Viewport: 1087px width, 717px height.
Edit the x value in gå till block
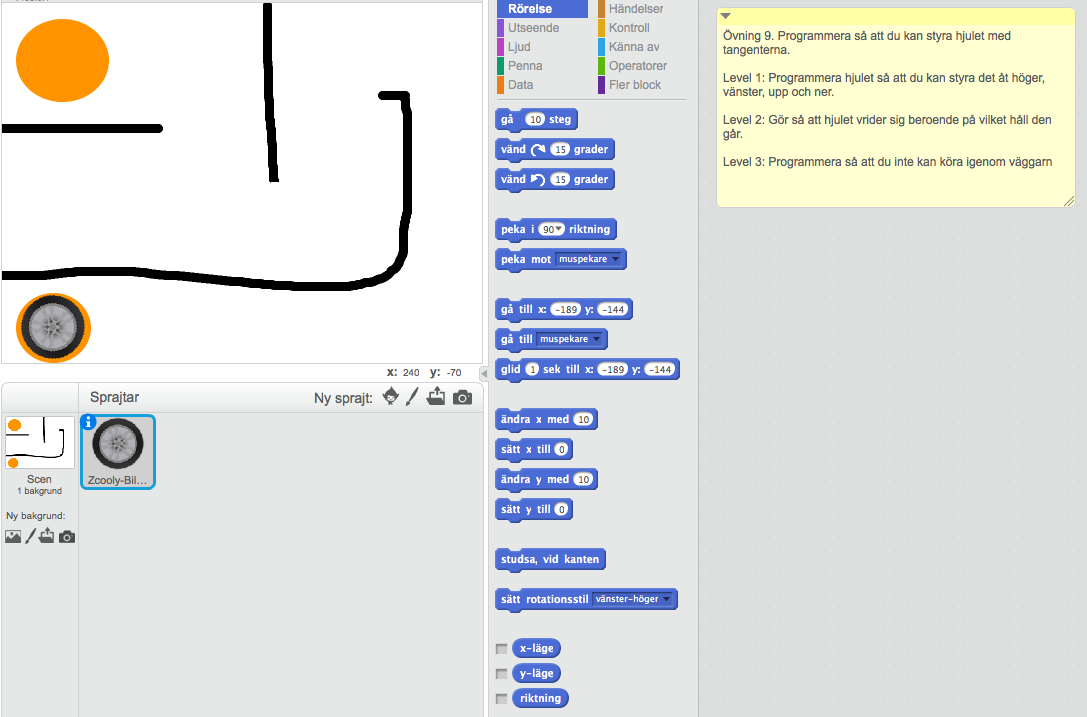(566, 309)
